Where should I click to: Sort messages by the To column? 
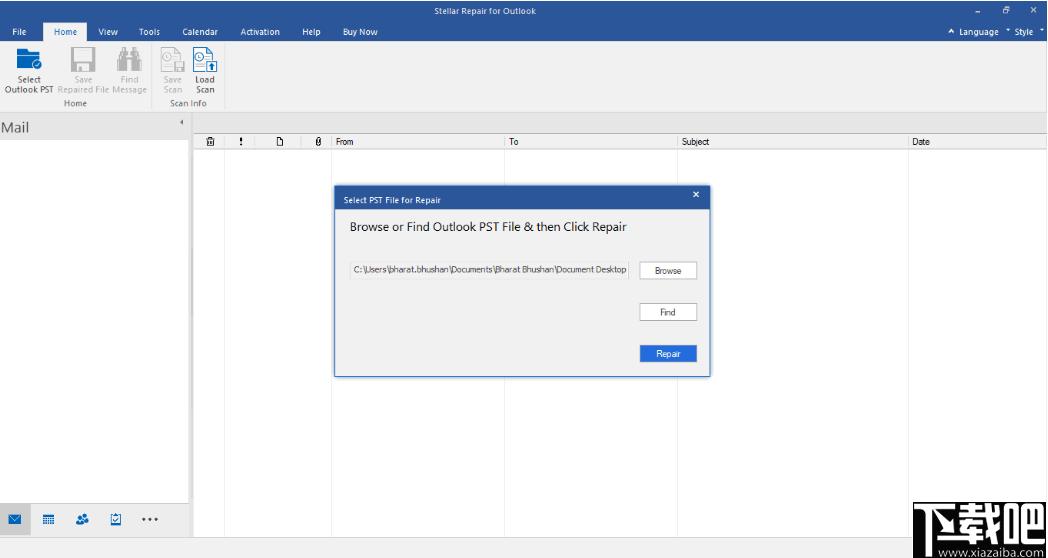pos(591,142)
